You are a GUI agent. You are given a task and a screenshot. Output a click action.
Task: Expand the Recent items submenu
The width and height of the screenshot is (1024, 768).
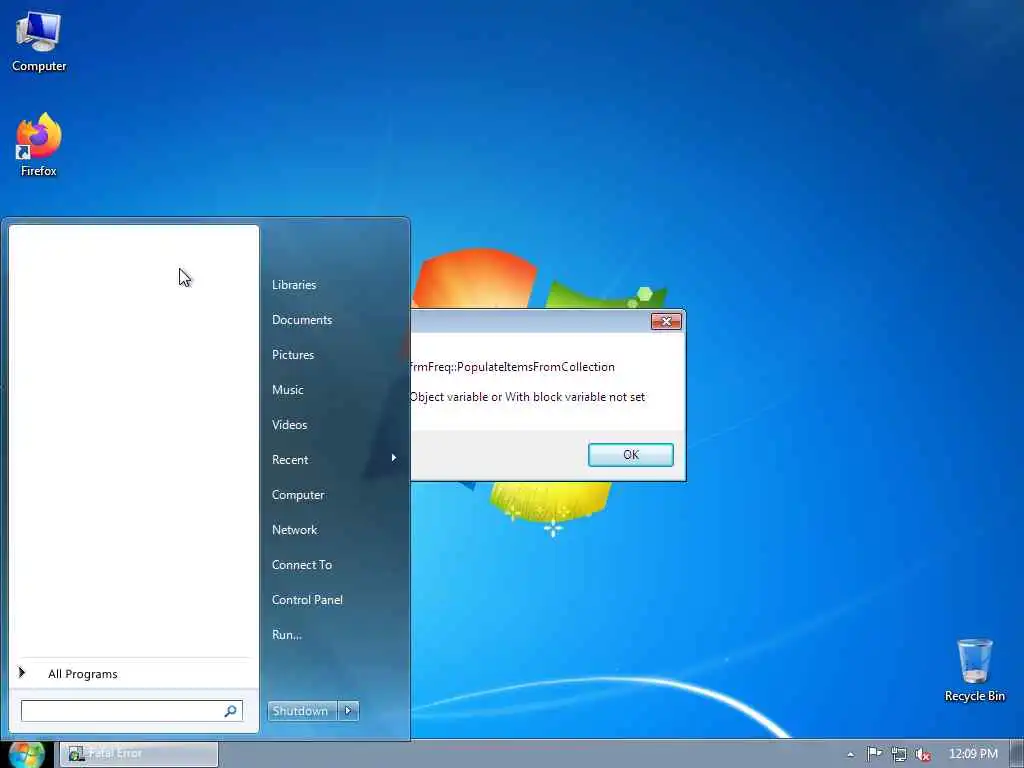click(x=334, y=460)
